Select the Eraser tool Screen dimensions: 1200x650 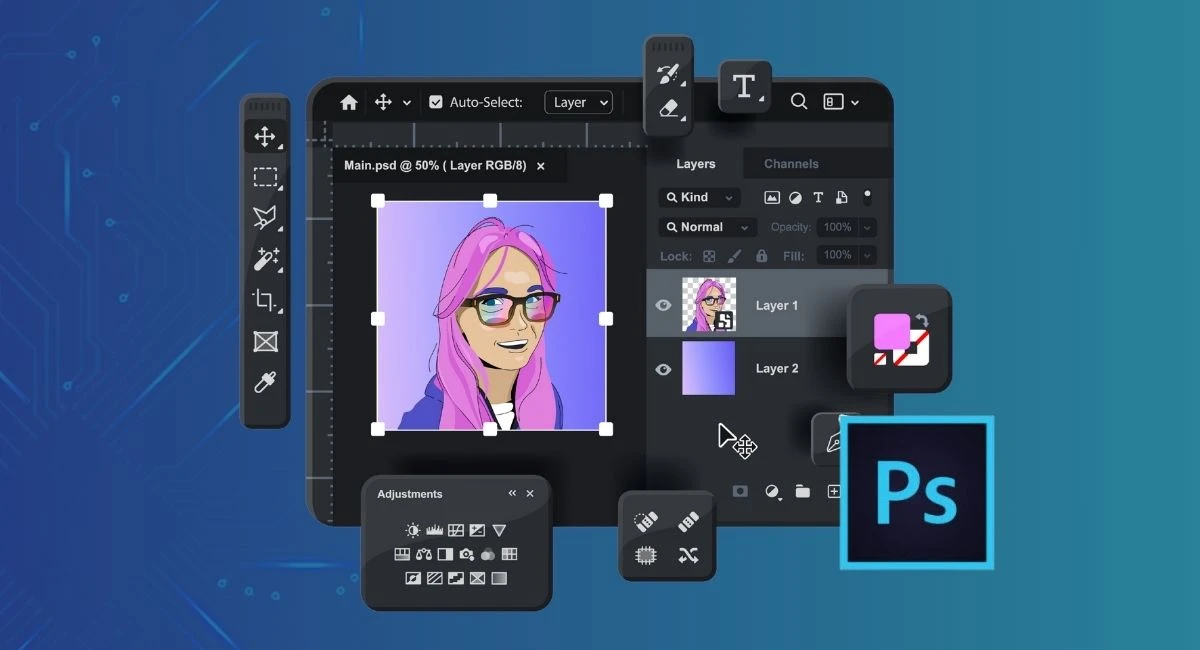pos(668,108)
